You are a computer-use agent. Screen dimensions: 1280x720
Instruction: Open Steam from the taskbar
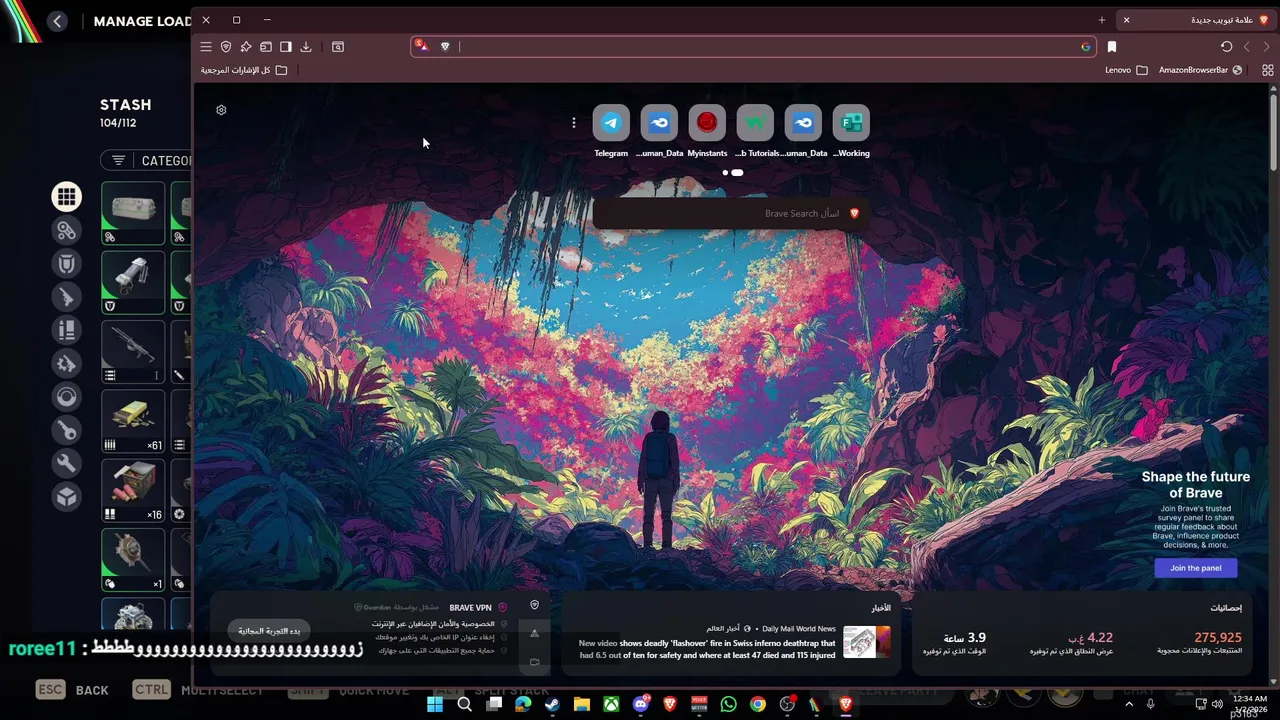point(552,704)
